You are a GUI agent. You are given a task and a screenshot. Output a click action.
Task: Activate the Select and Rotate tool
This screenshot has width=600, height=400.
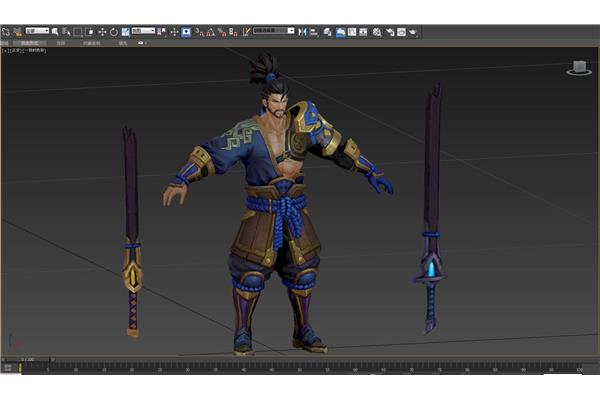[x=114, y=32]
